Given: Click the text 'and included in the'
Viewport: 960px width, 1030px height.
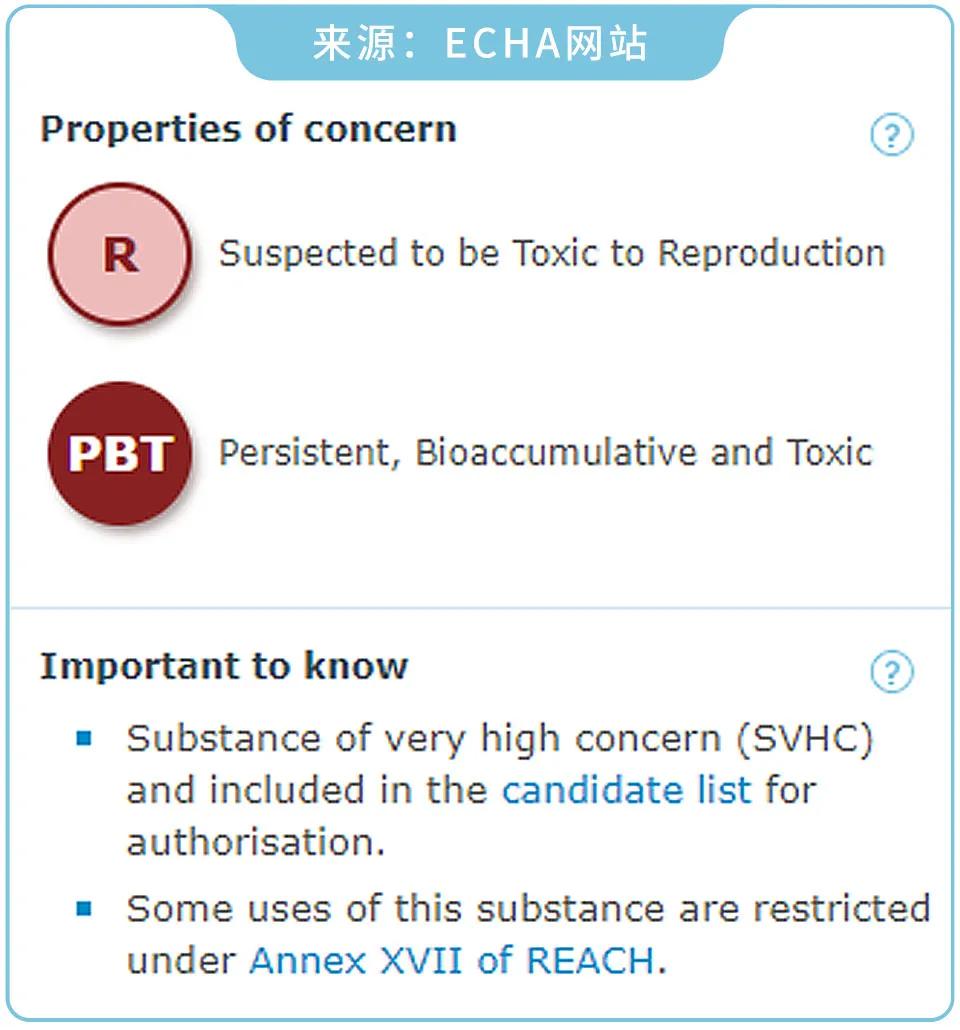Looking at the screenshot, I should point(308,790).
